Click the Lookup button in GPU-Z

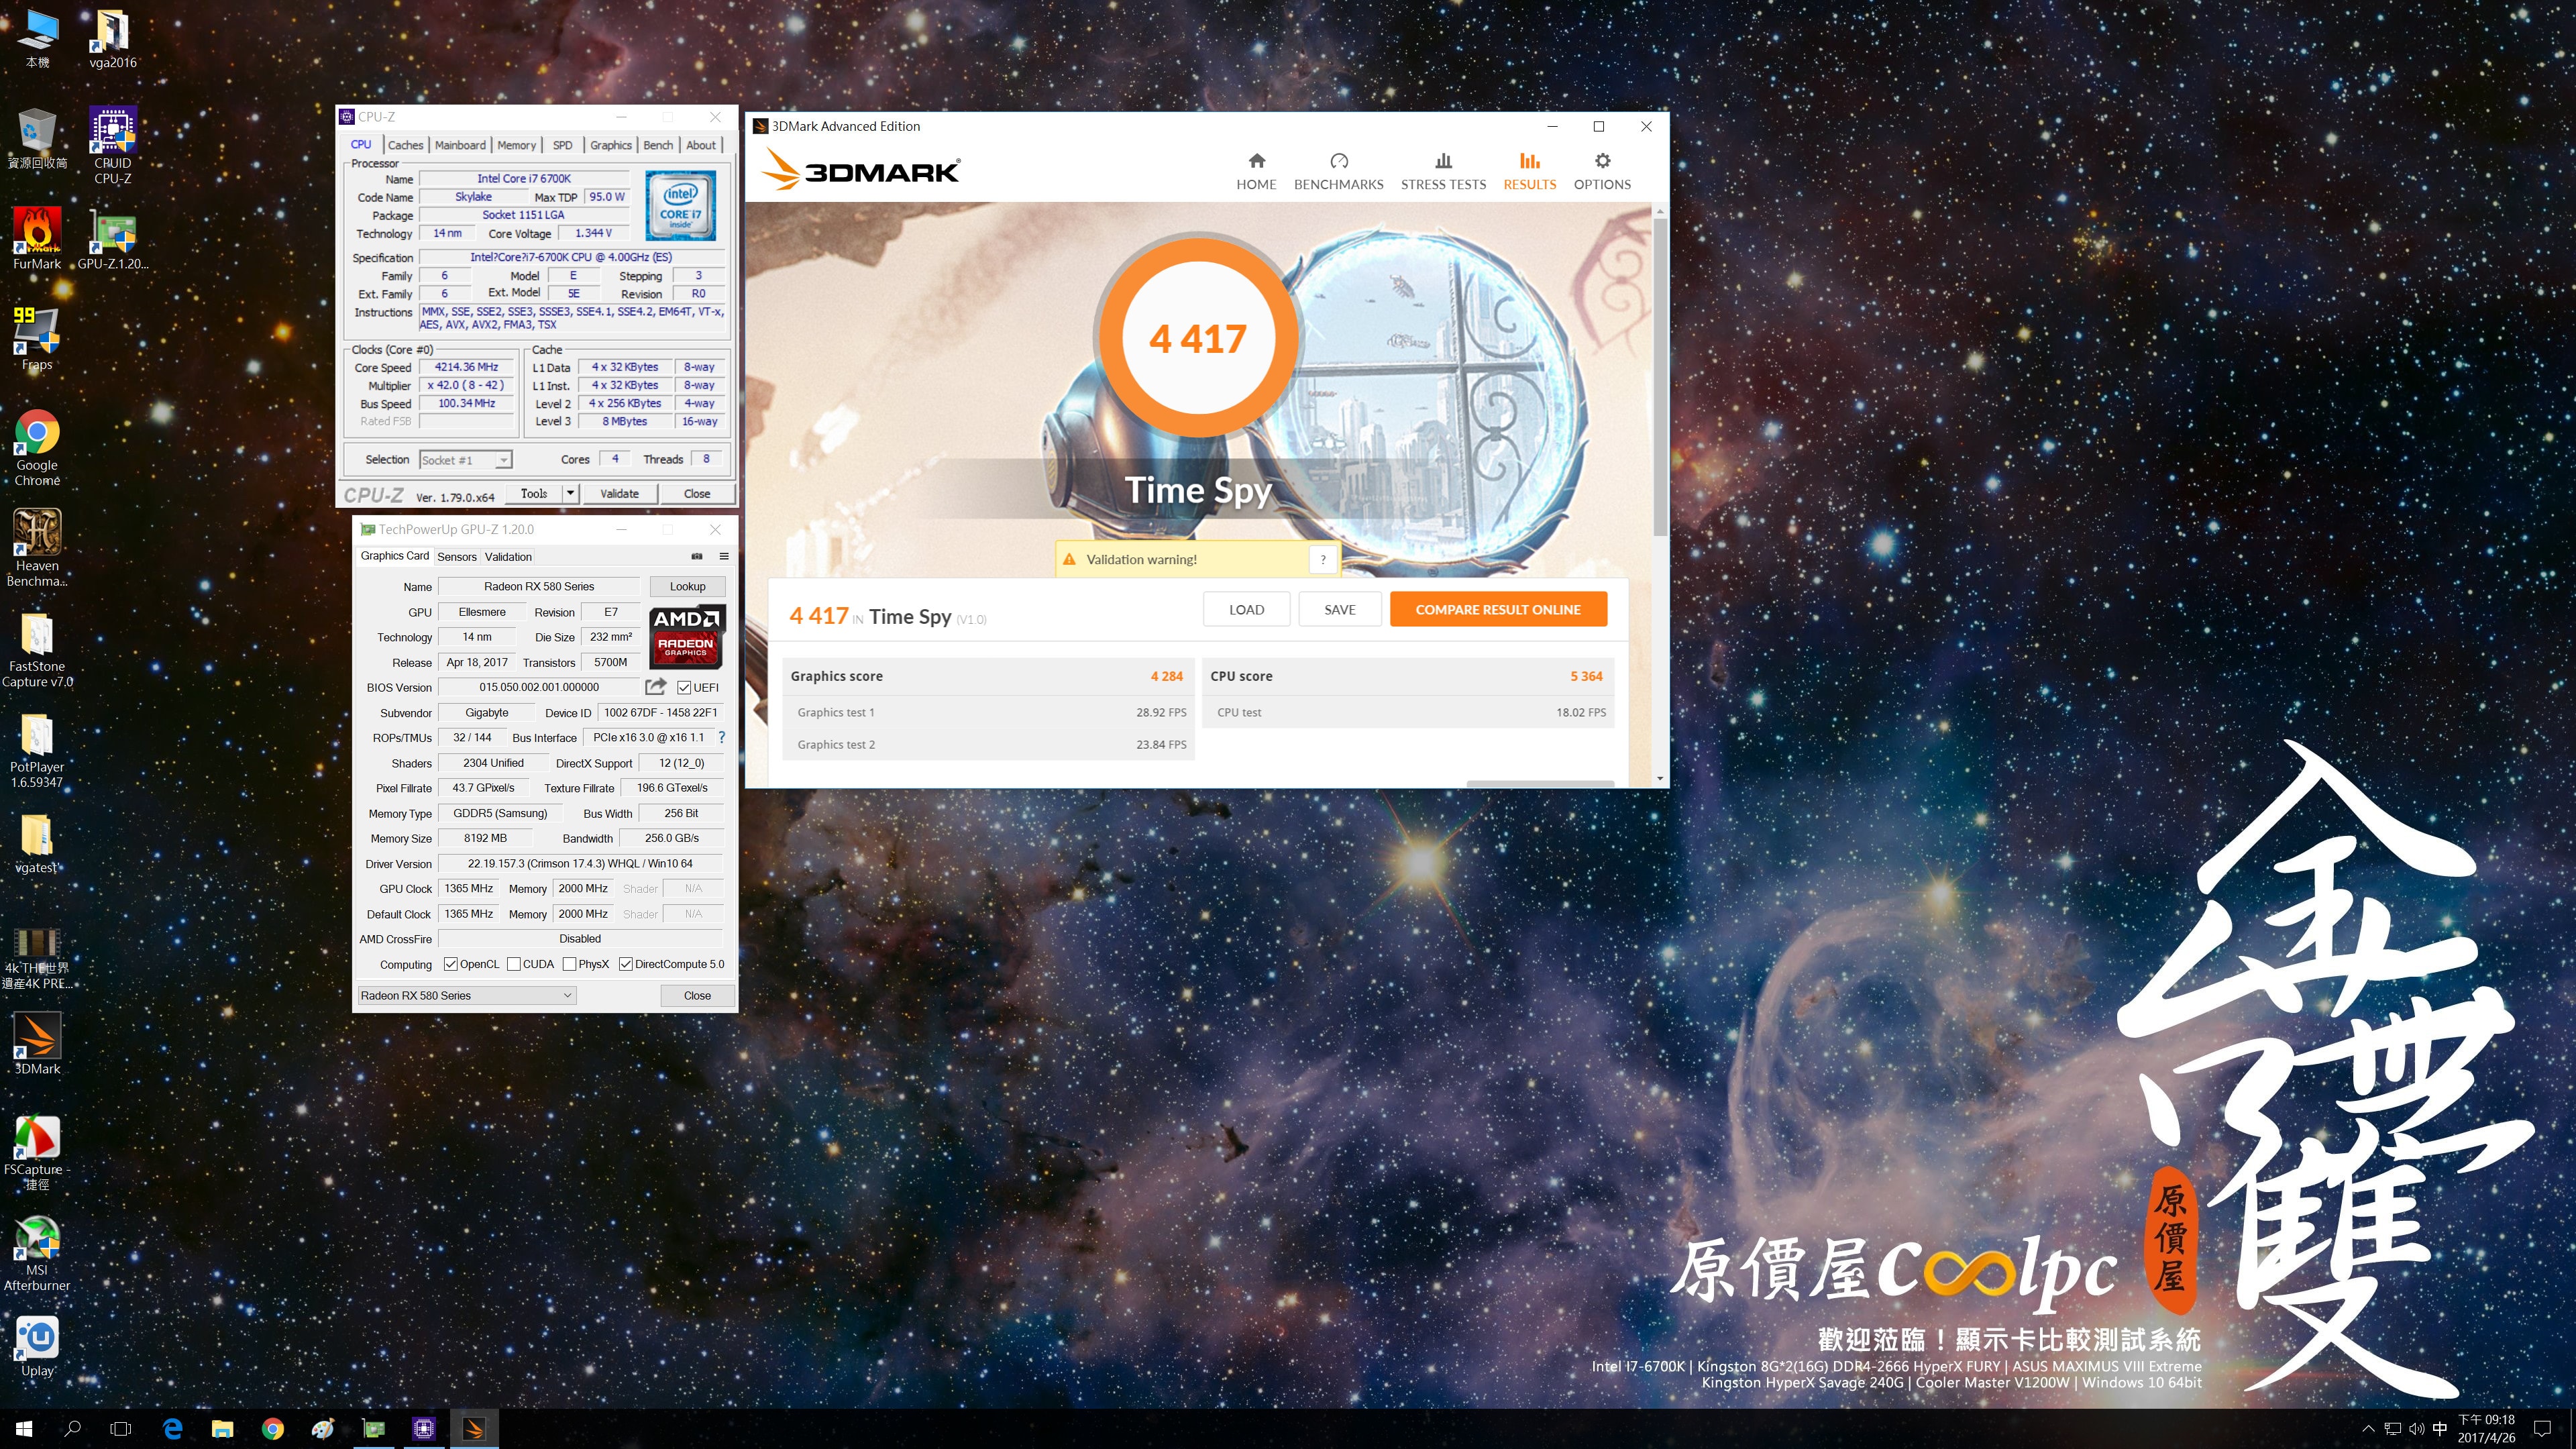687,586
